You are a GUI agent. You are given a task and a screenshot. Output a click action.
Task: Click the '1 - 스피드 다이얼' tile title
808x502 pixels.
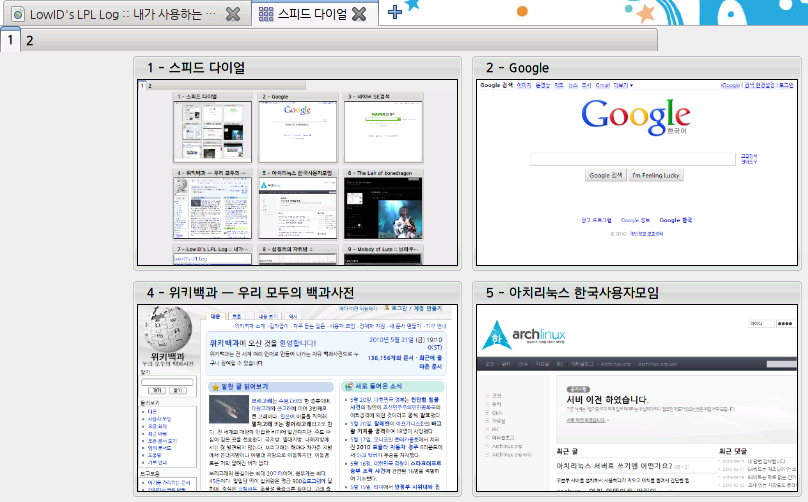(196, 68)
